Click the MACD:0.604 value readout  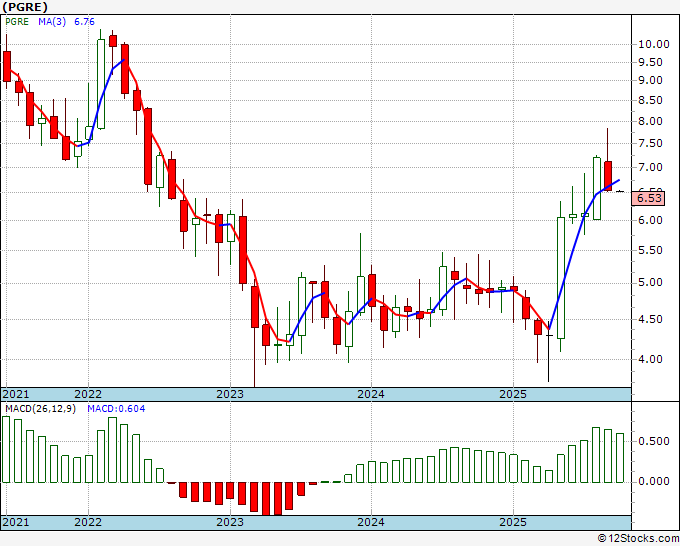coord(116,409)
